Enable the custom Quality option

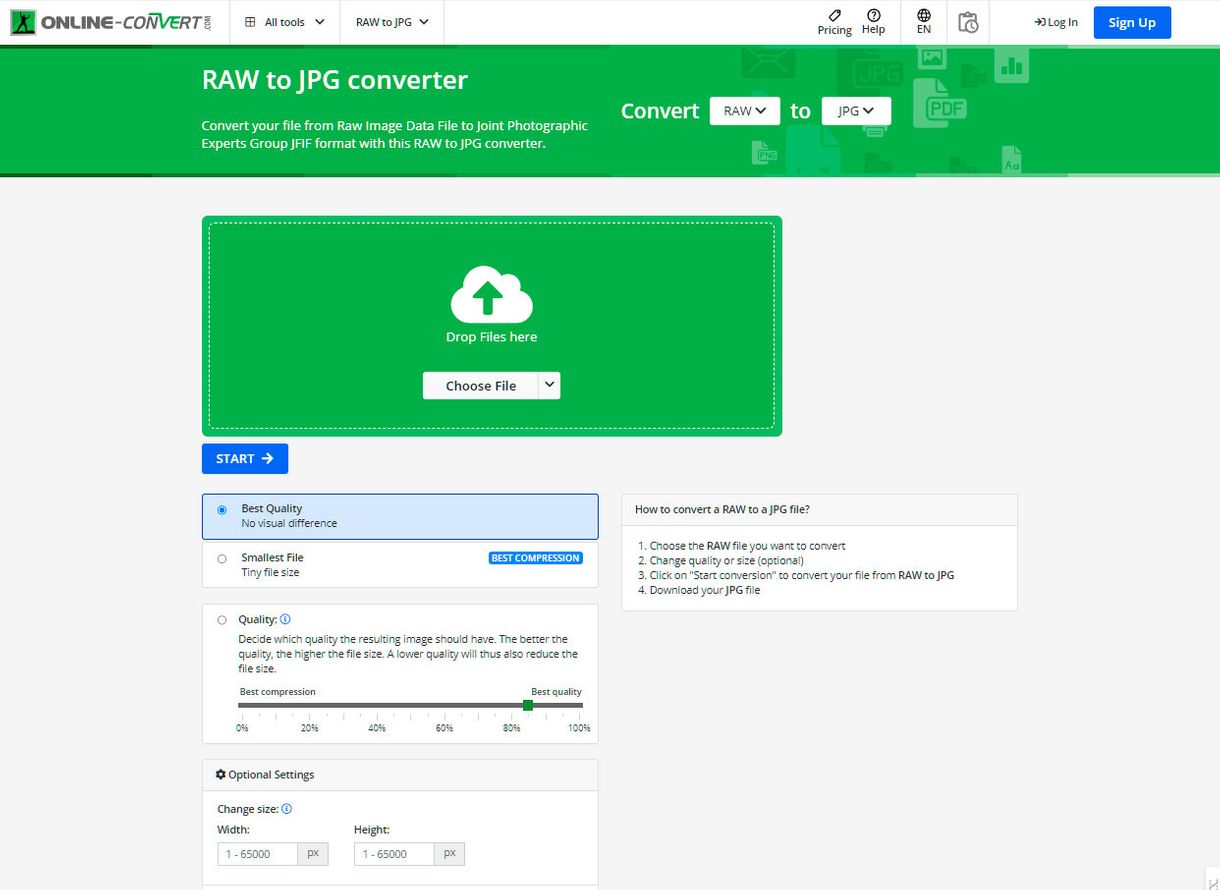click(x=222, y=619)
